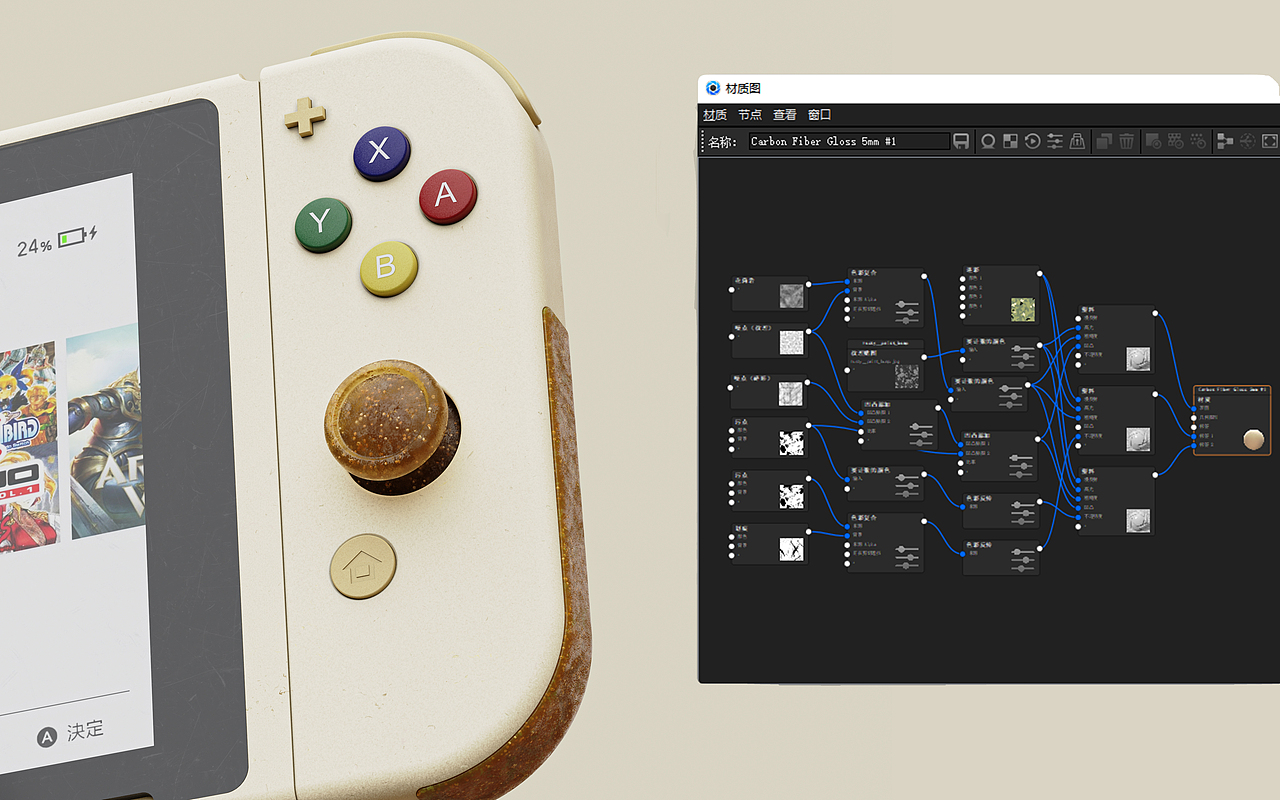Click the trash delete icon
This screenshot has width=1280, height=800.
1127,142
